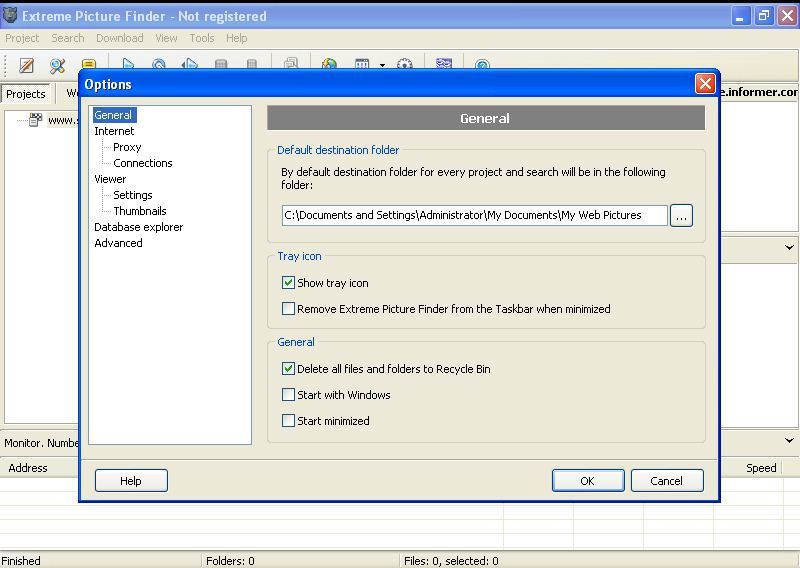The width and height of the screenshot is (800, 568).
Task: Browse for destination folder with ellipsis button
Action: click(681, 215)
